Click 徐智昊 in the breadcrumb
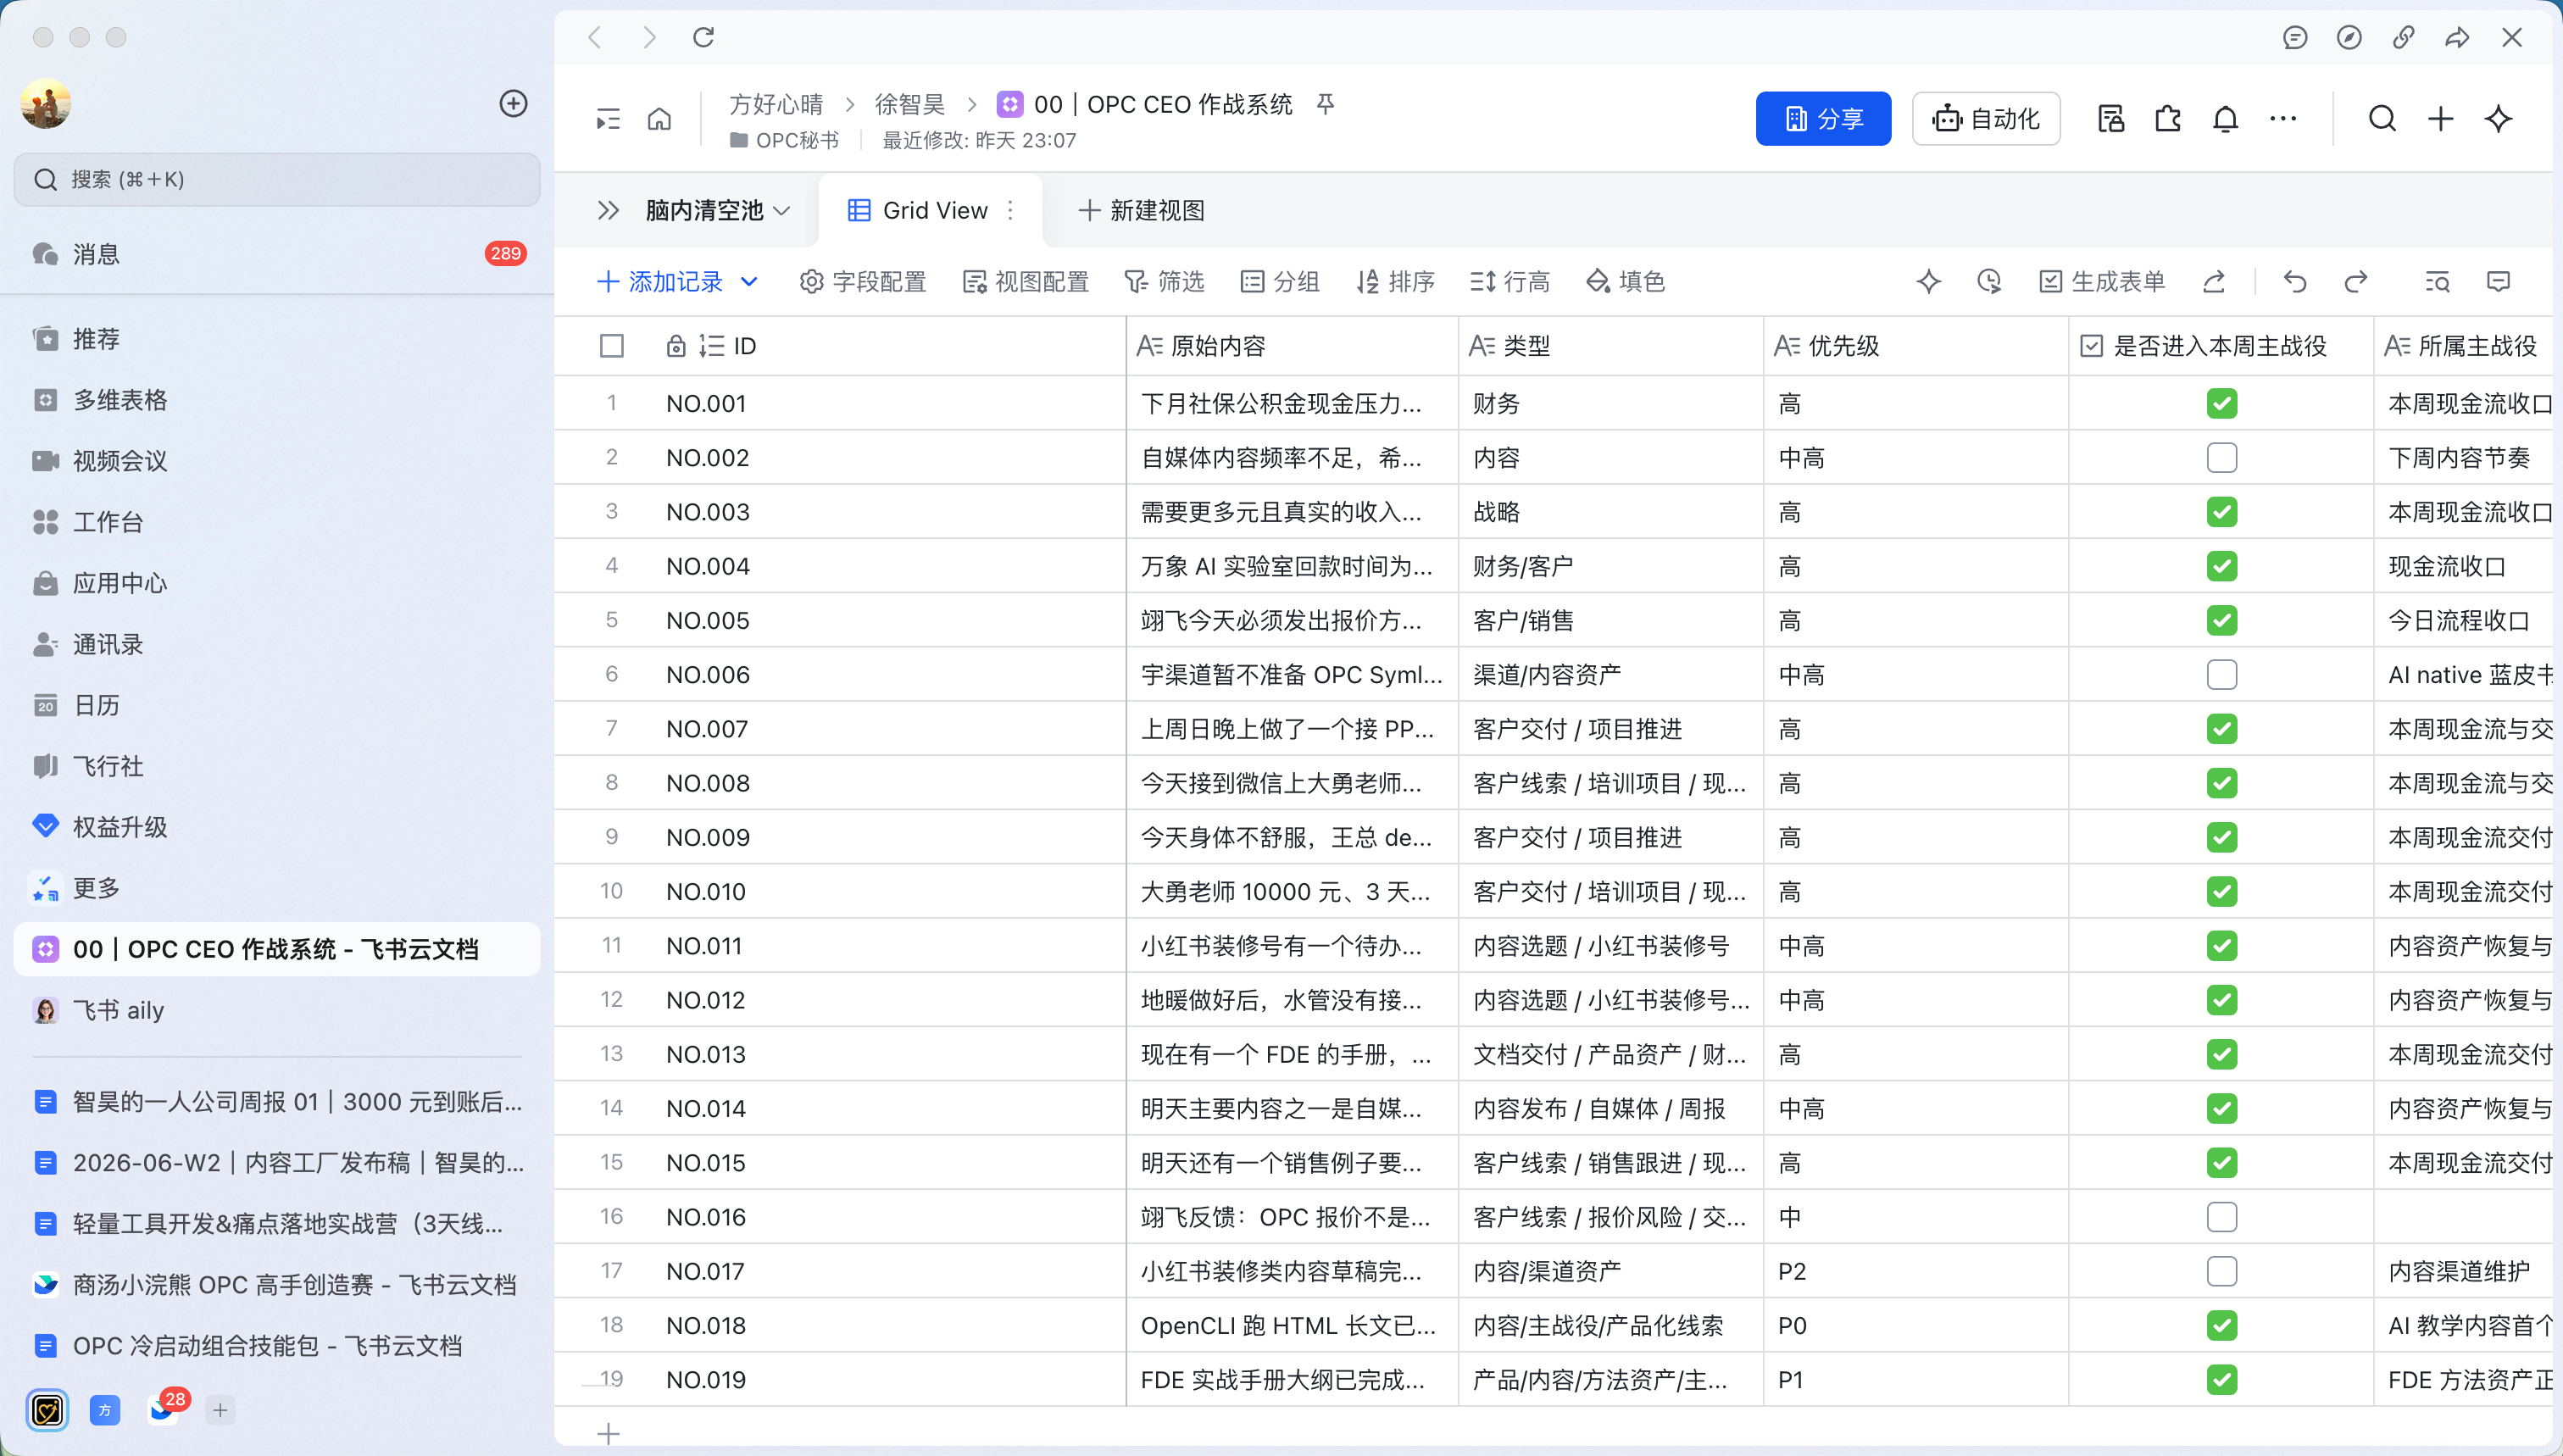2563x1456 pixels. coord(909,104)
